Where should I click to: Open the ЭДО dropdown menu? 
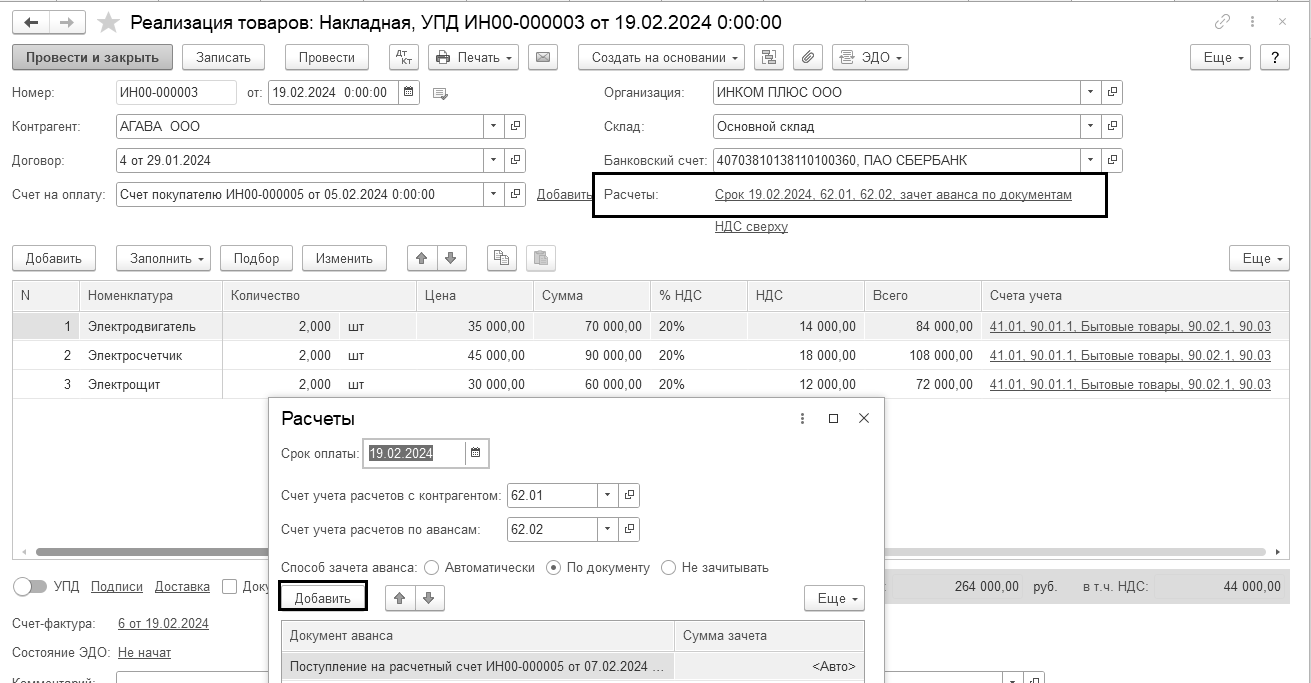click(870, 57)
